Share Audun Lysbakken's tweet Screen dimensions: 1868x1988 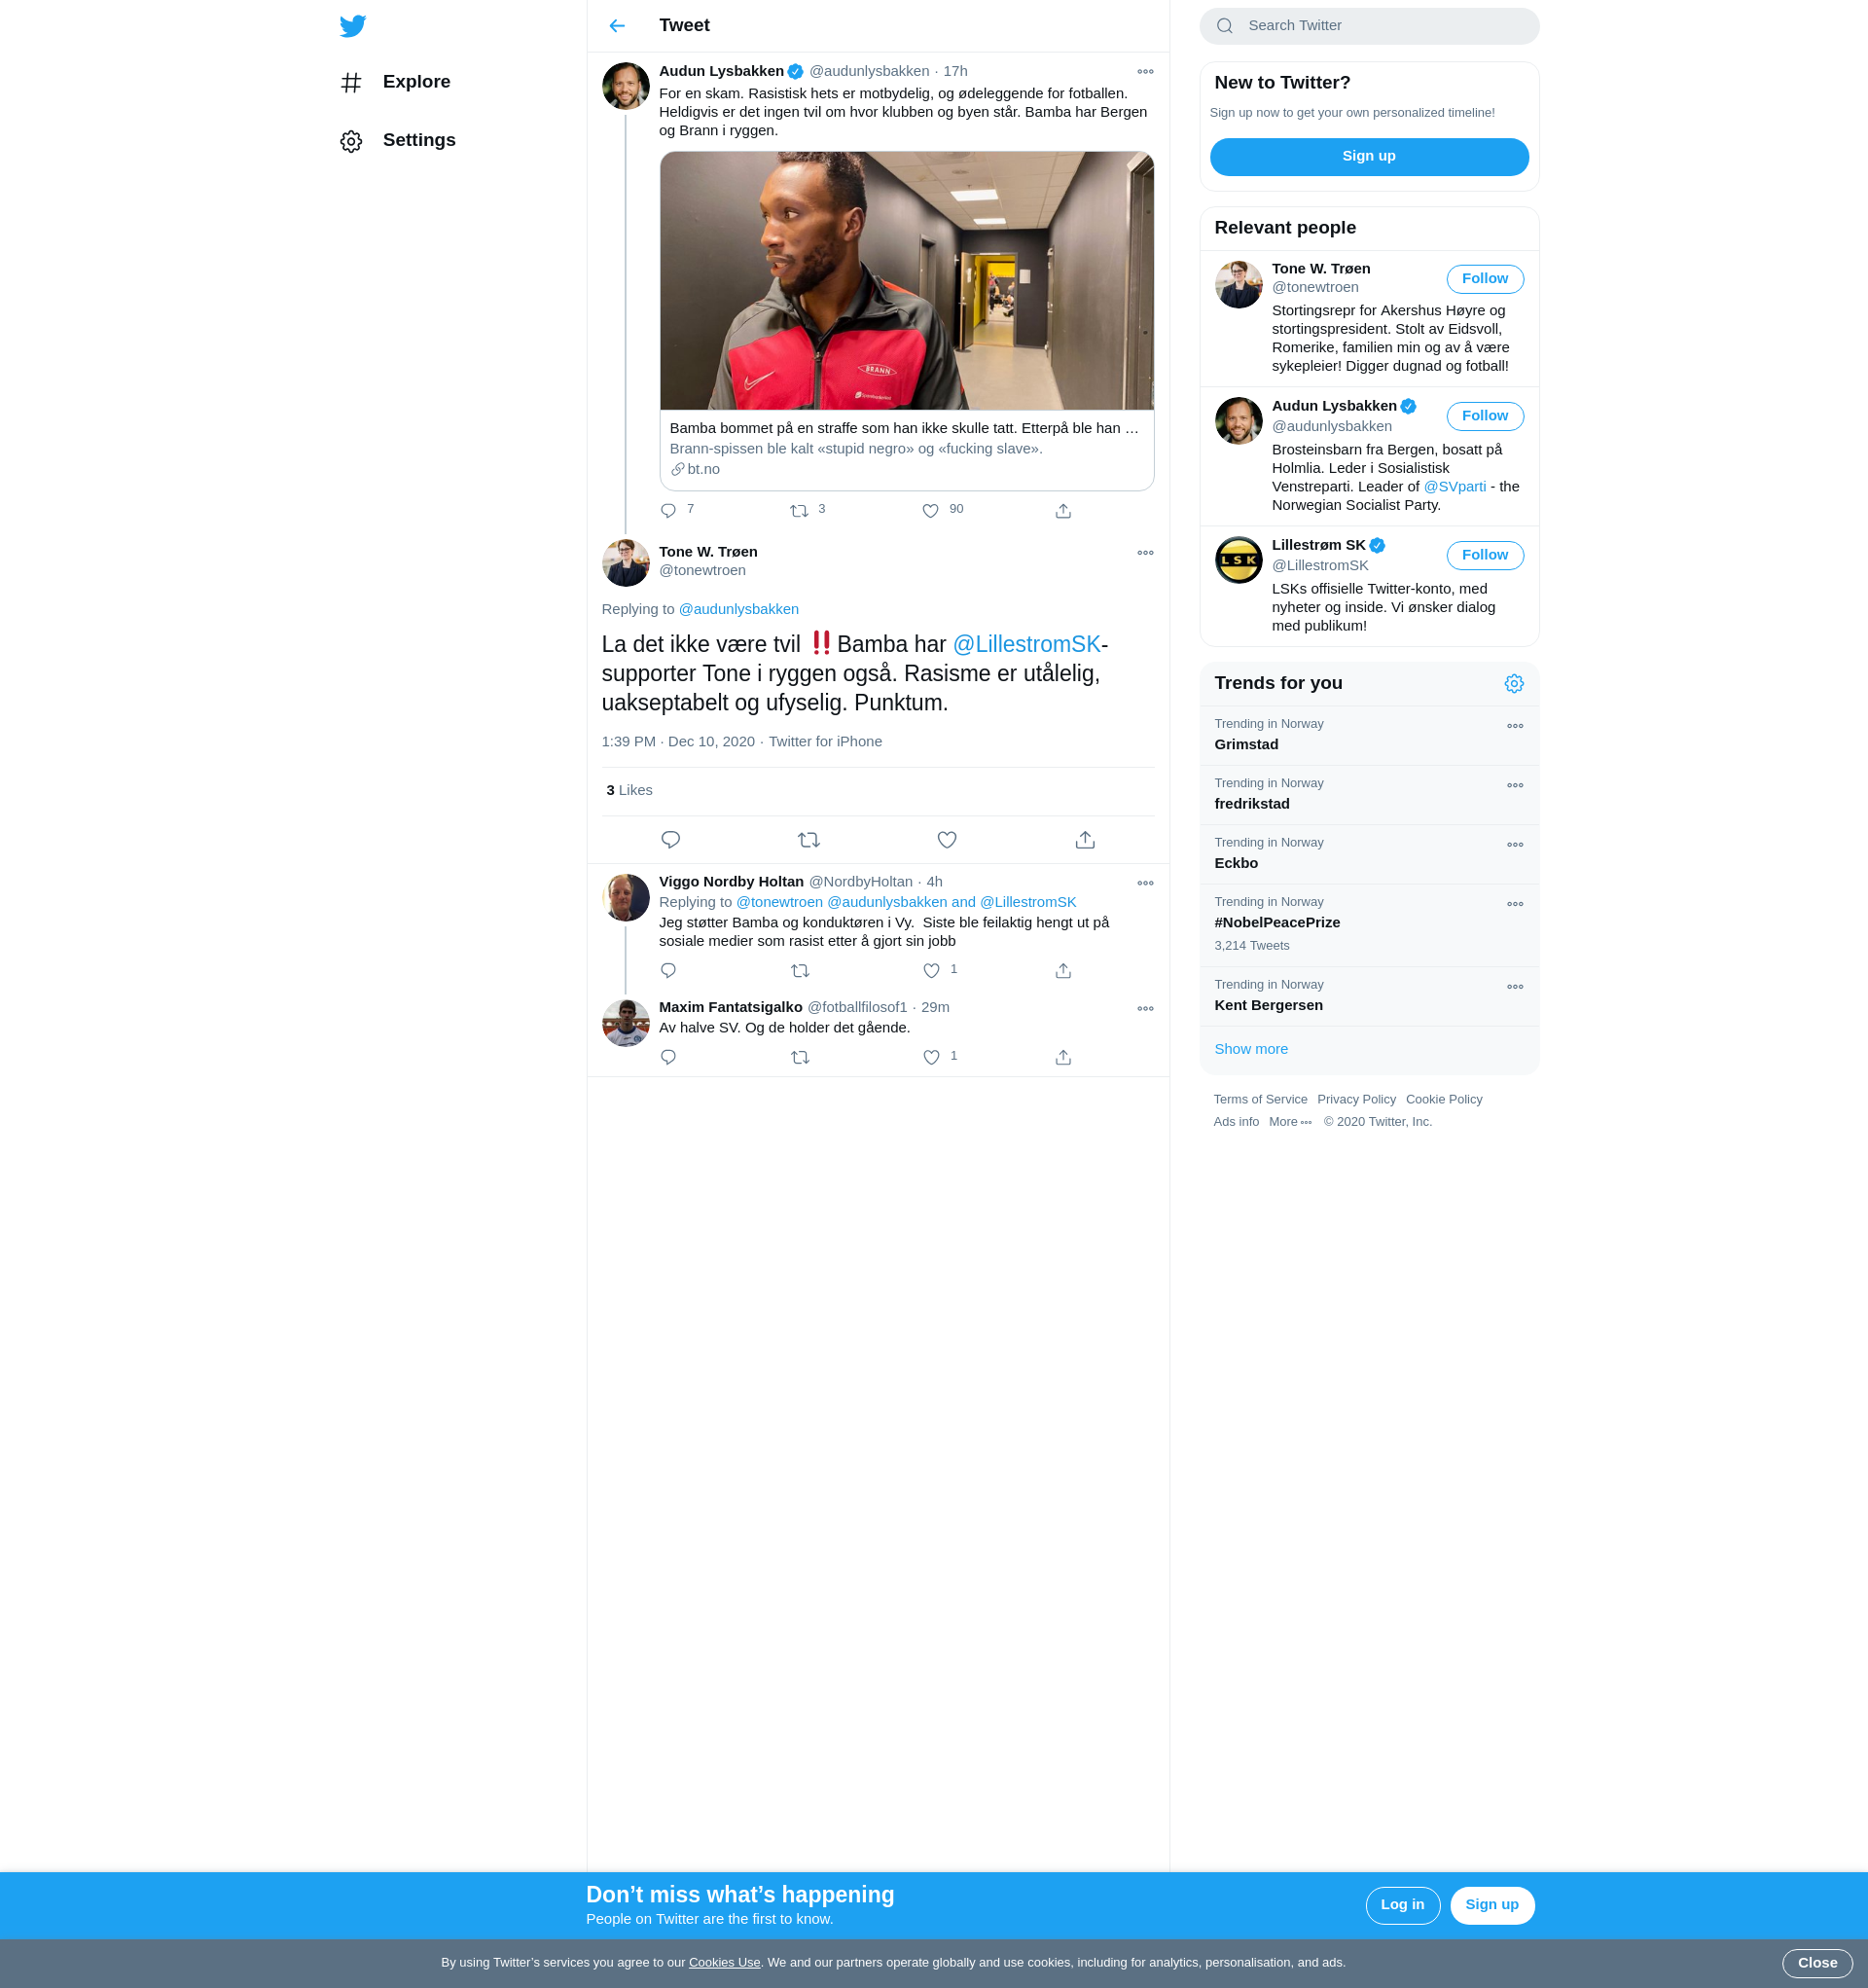1063,511
